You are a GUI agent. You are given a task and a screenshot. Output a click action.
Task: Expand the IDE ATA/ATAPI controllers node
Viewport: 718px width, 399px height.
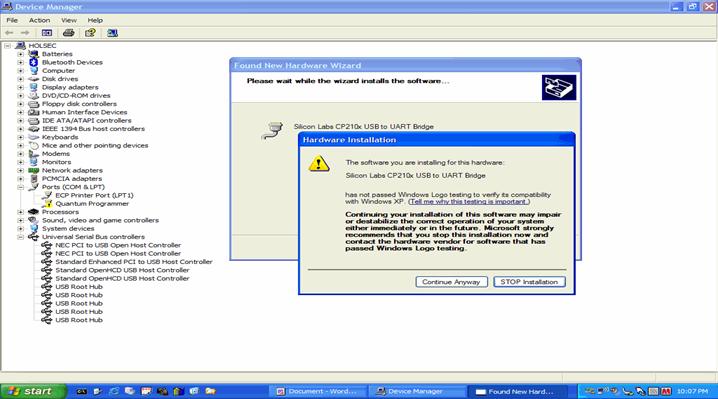(20, 120)
